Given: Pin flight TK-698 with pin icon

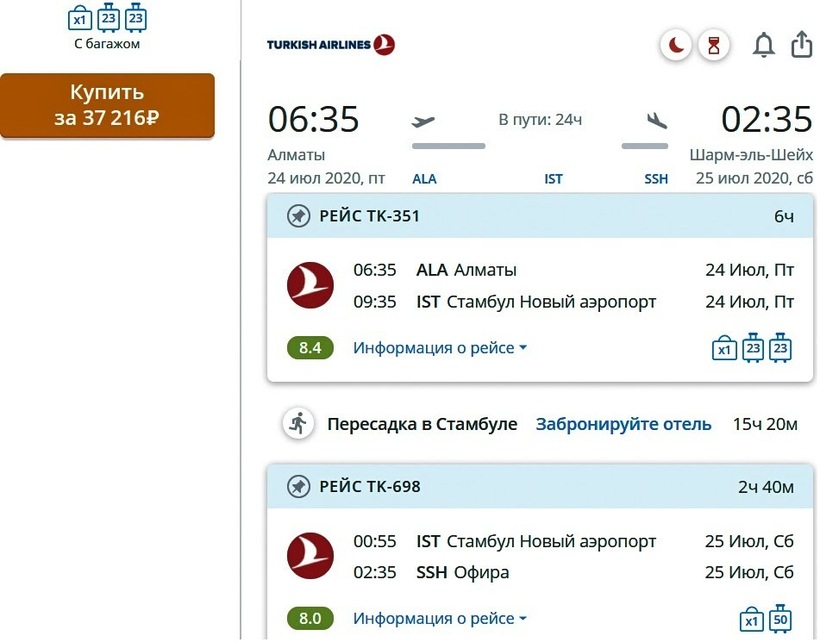Looking at the screenshot, I should coord(298,487).
